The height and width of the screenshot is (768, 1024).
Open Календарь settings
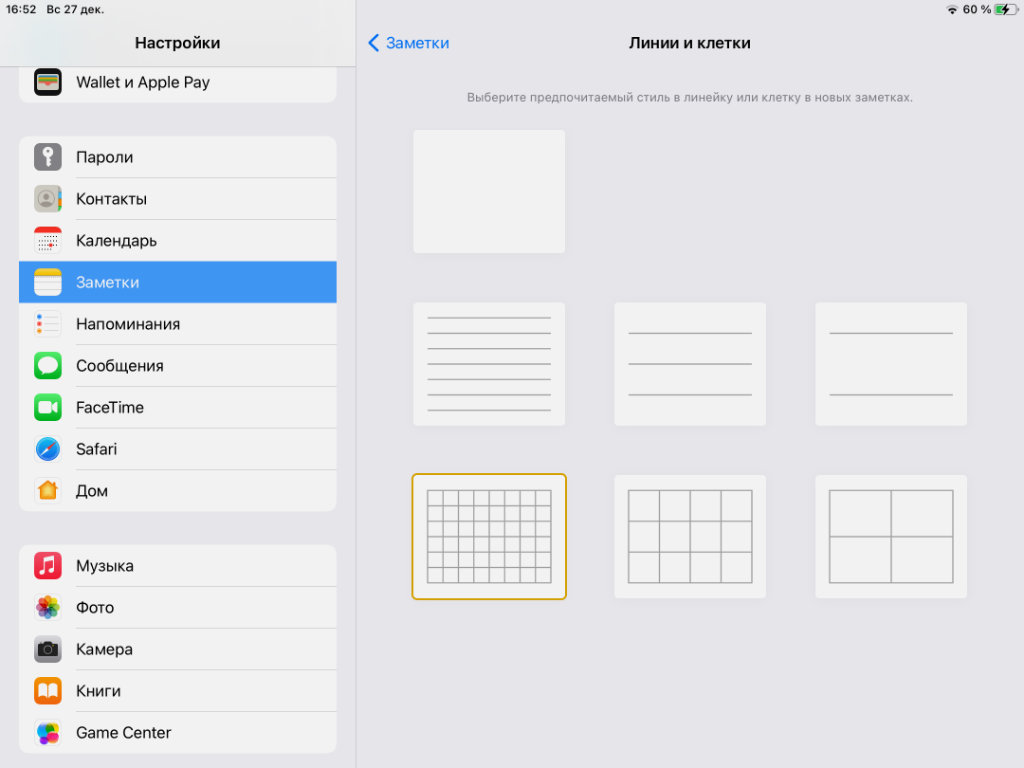178,240
